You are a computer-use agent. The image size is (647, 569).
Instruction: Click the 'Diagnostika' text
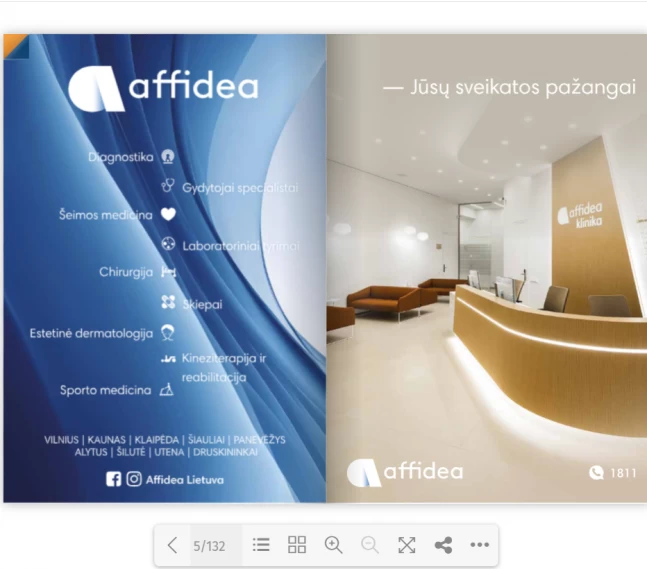[x=120, y=157]
